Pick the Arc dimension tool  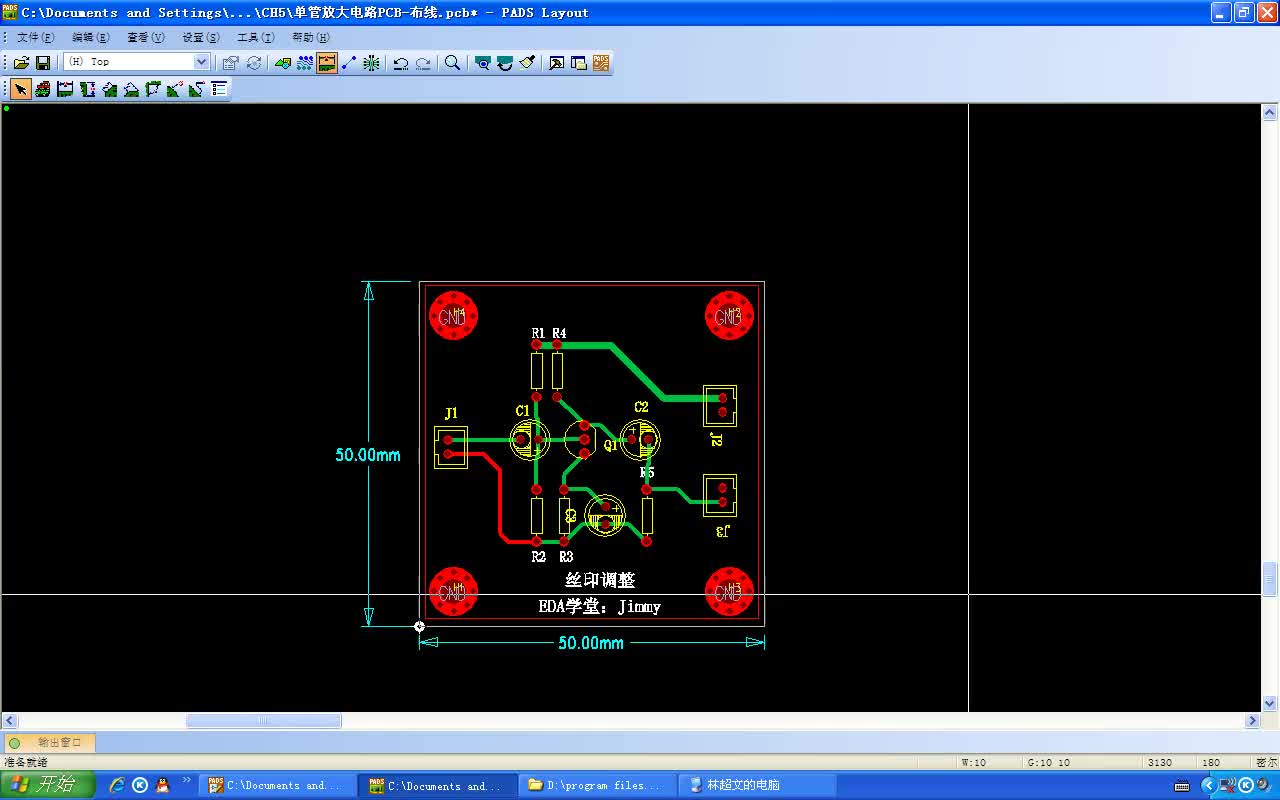pyautogui.click(x=175, y=89)
